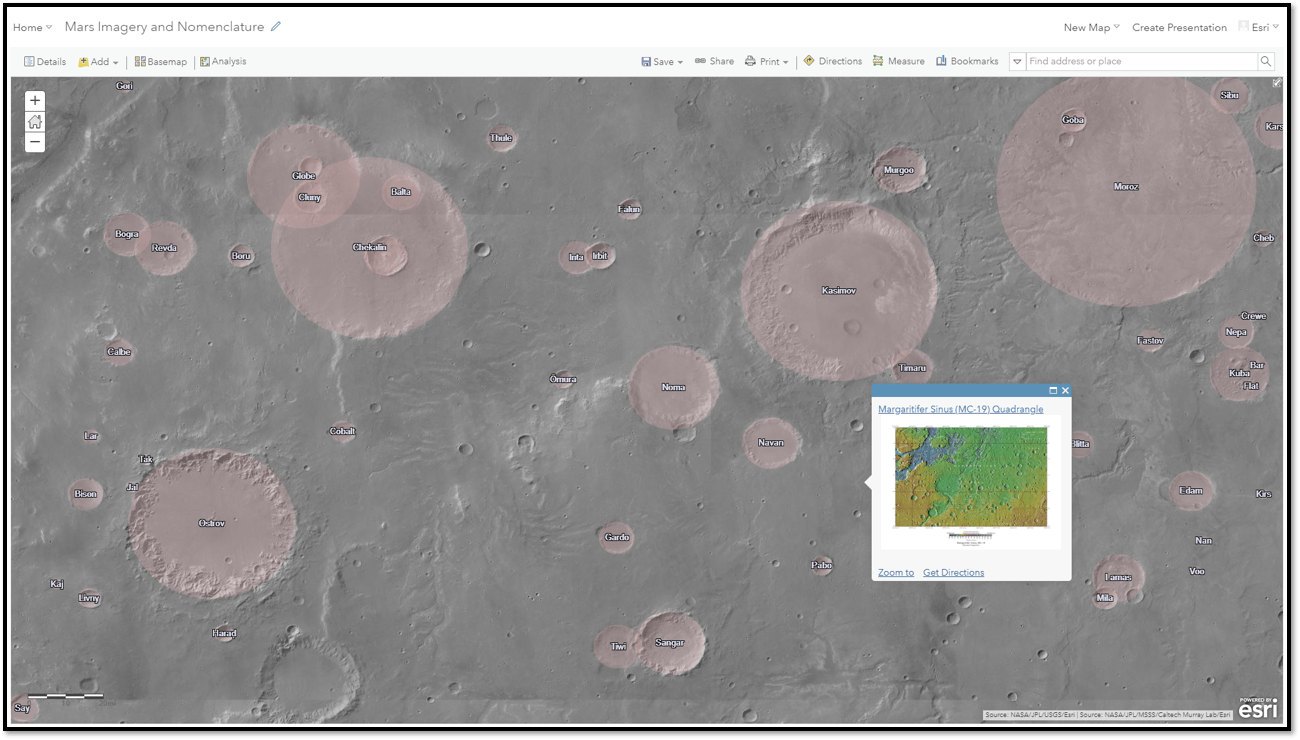Click the Lamas crater label
Viewport: 1300px width, 740px height.
click(x=1118, y=577)
